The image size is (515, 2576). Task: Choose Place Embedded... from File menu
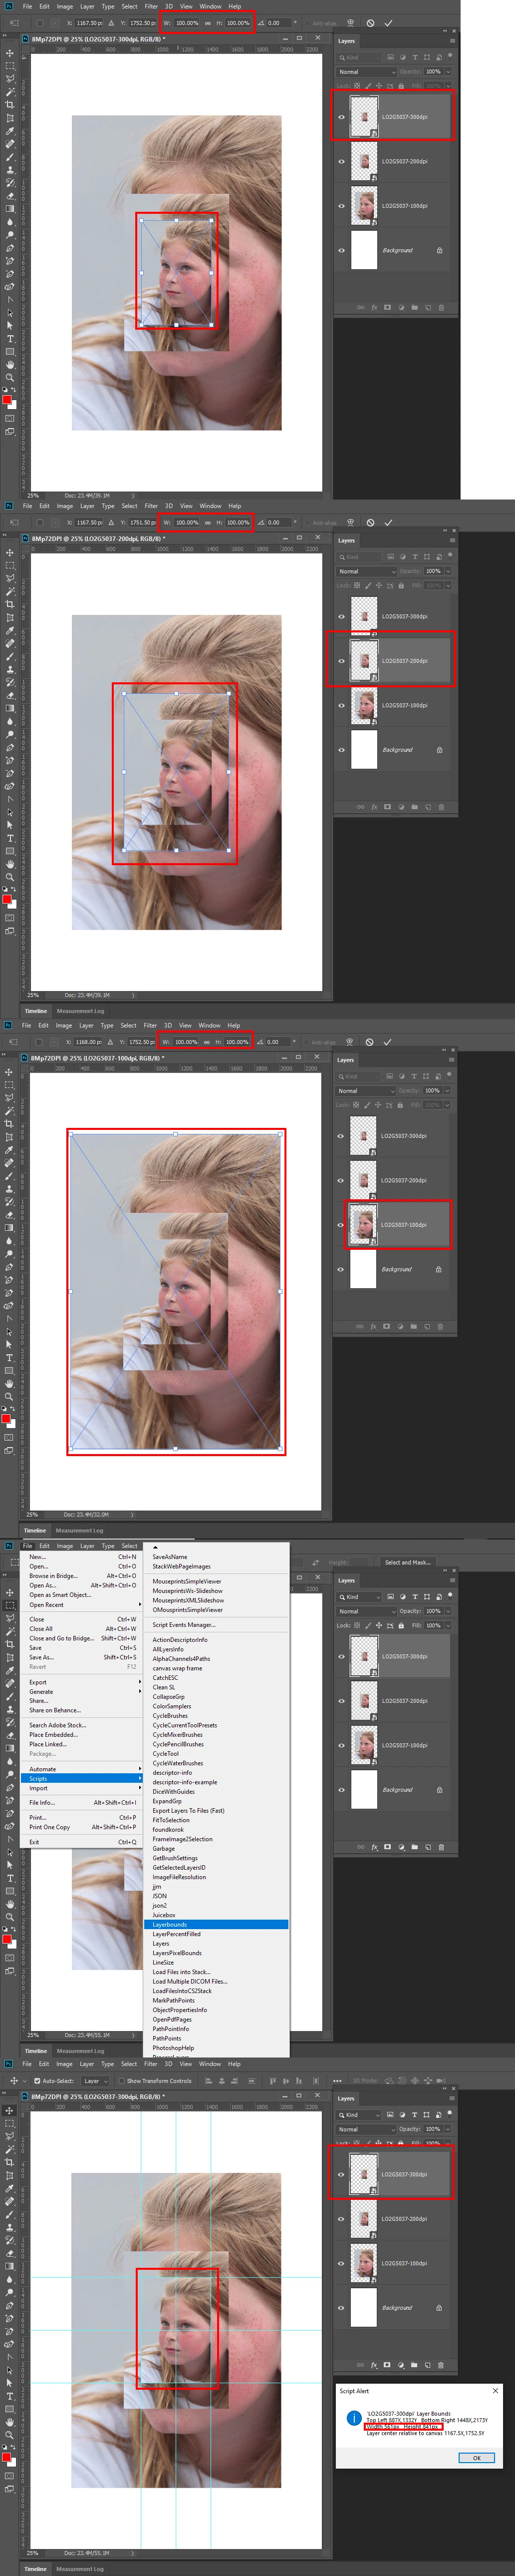pyautogui.click(x=81, y=1735)
